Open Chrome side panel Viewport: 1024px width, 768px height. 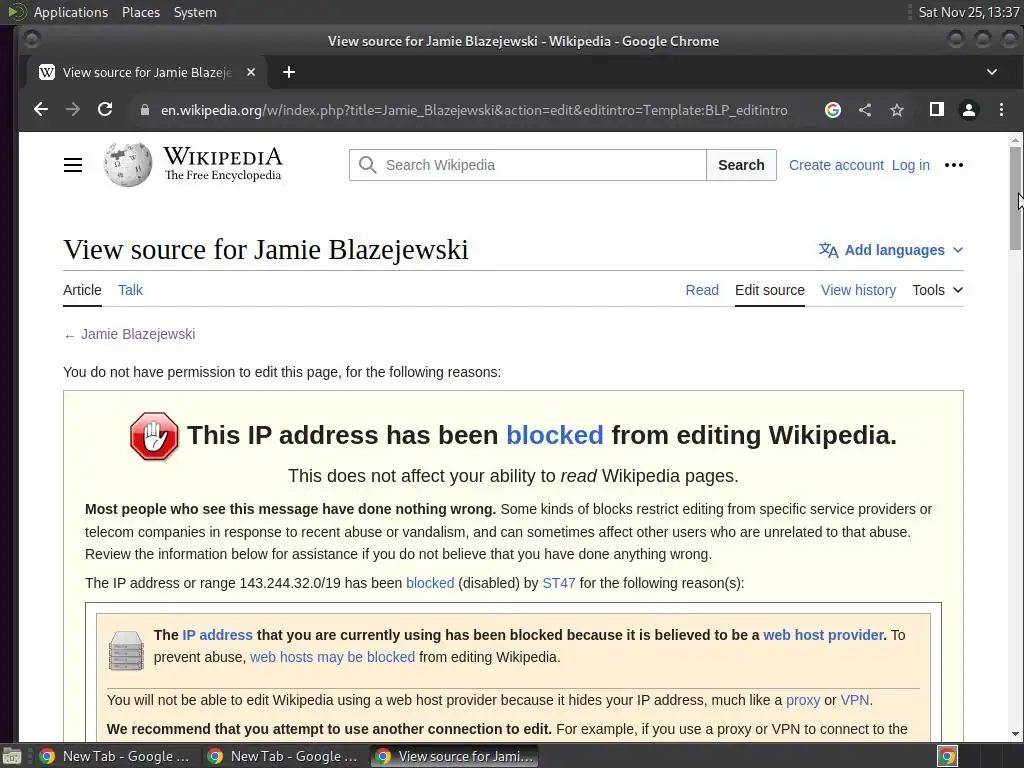(936, 110)
